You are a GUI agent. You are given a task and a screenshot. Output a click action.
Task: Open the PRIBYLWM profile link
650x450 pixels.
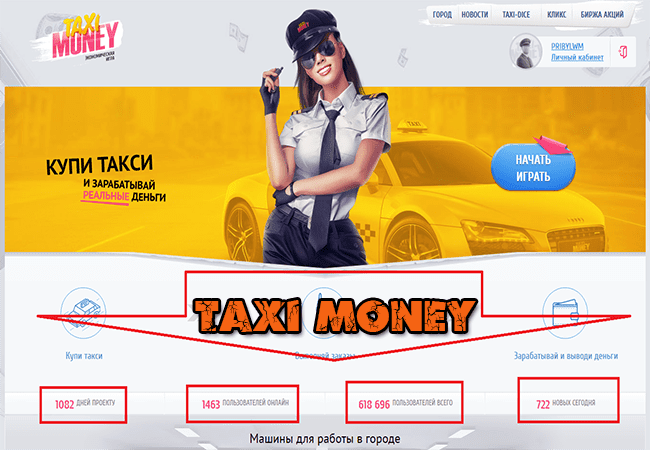pyautogui.click(x=567, y=46)
